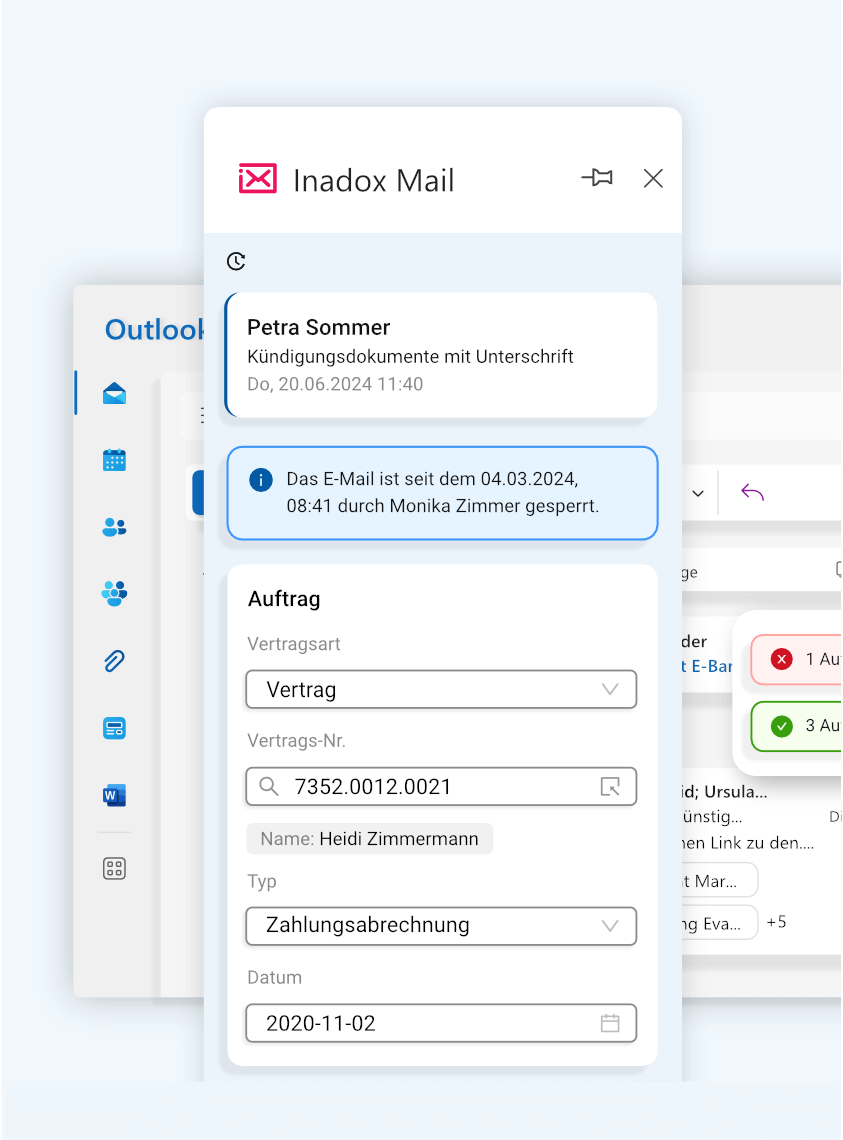Select the Petra Sommer email card
843x1140 pixels.
[442, 355]
